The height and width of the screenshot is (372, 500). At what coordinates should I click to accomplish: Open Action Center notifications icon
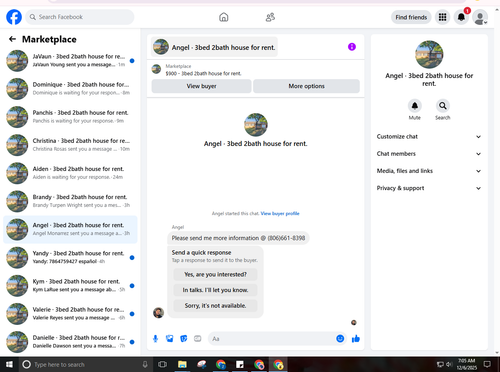[x=487, y=364]
